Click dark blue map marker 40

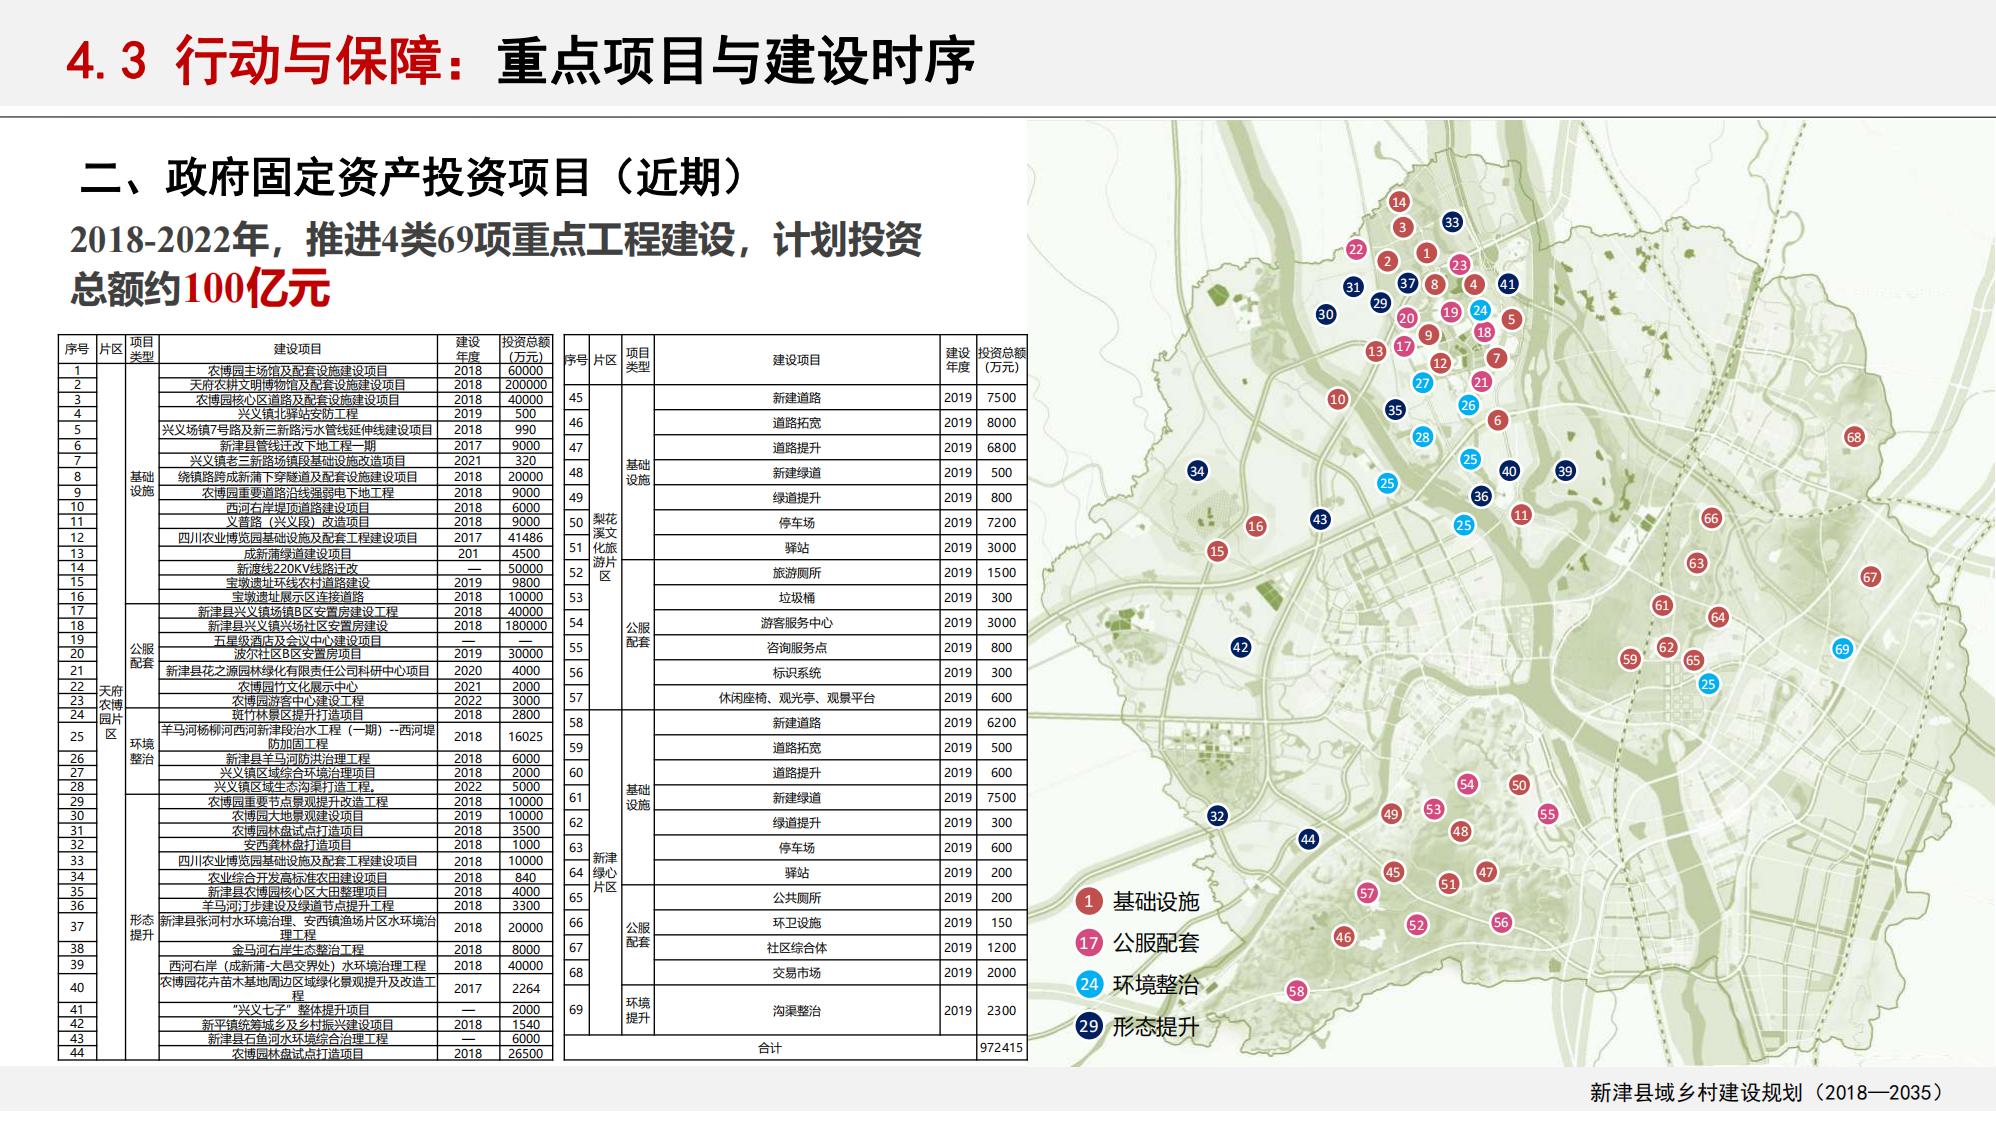(1509, 471)
